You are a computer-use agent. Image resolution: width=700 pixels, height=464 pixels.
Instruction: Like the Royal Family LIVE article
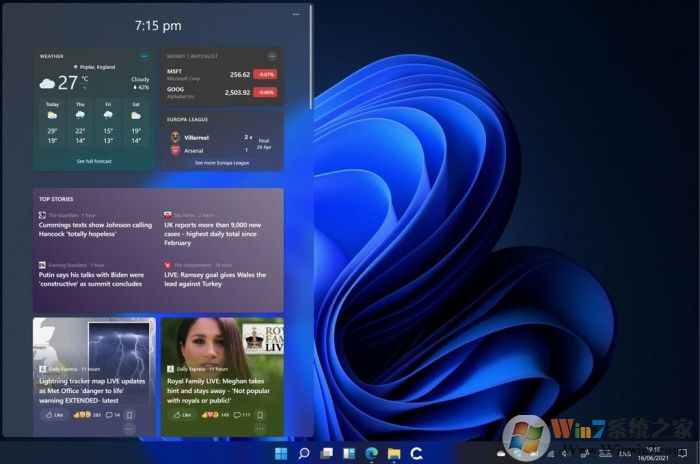[181, 414]
